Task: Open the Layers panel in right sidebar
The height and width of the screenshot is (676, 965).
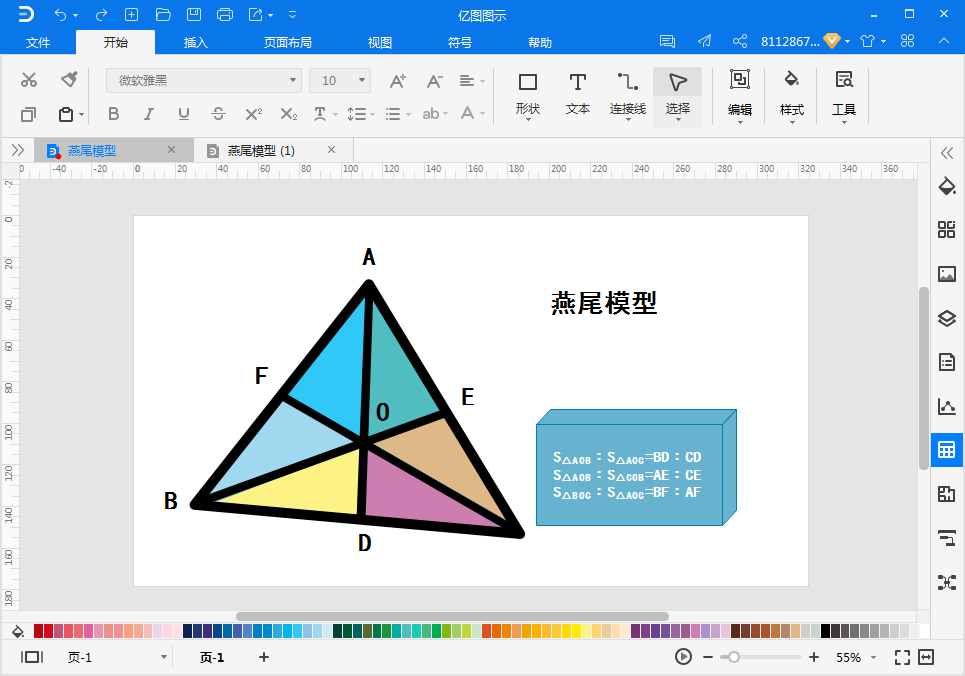Action: [946, 319]
